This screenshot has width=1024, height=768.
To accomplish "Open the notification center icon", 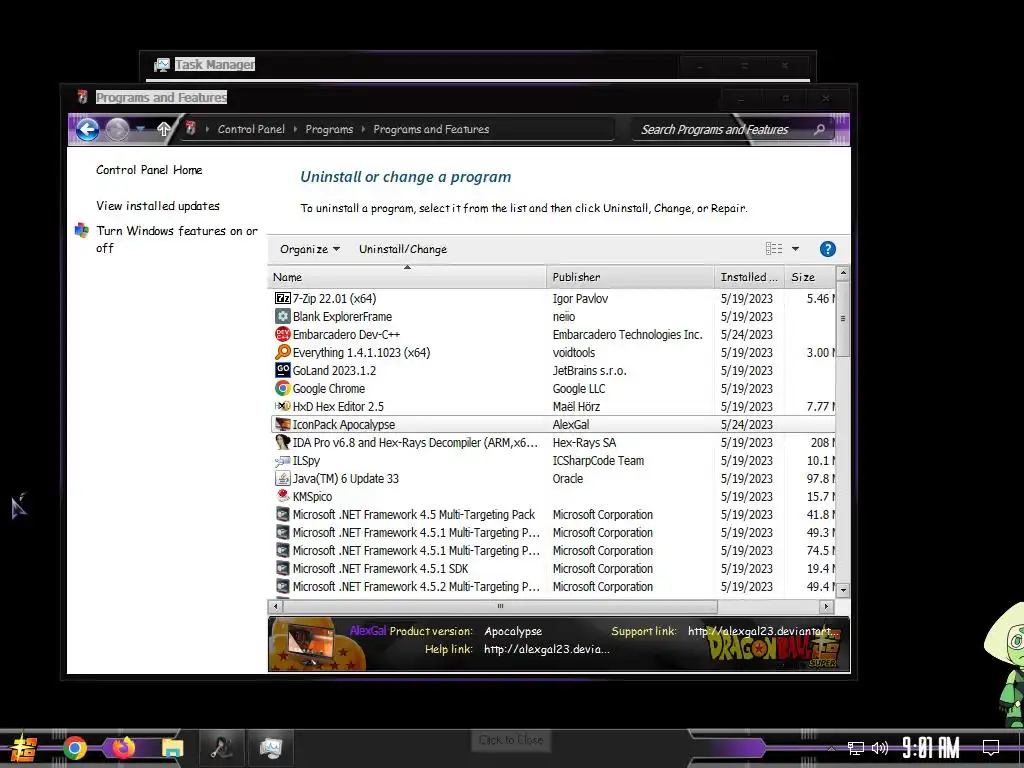I will coord(991,747).
